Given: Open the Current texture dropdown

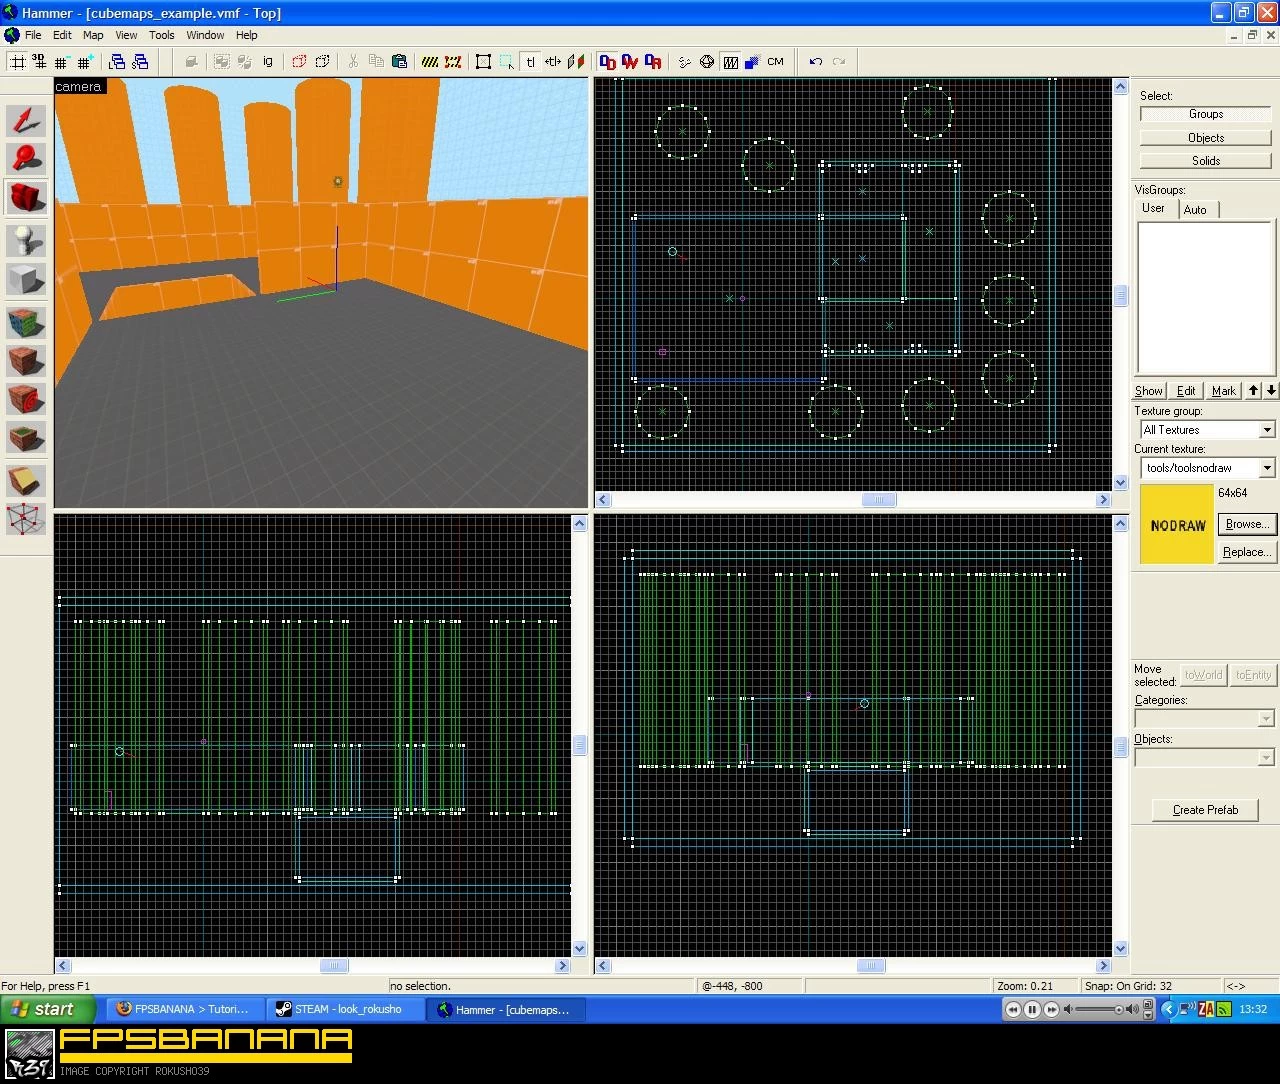Looking at the screenshot, I should (1266, 468).
